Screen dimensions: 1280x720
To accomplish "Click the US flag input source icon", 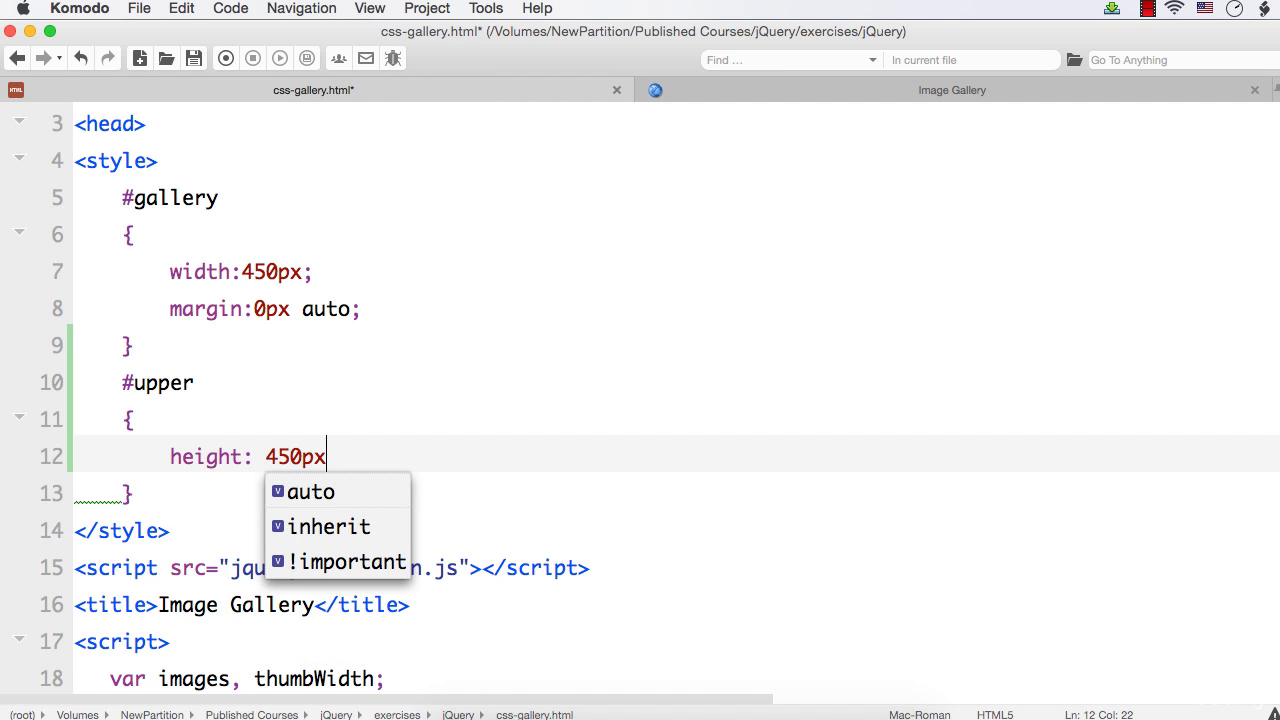I will [x=1205, y=8].
